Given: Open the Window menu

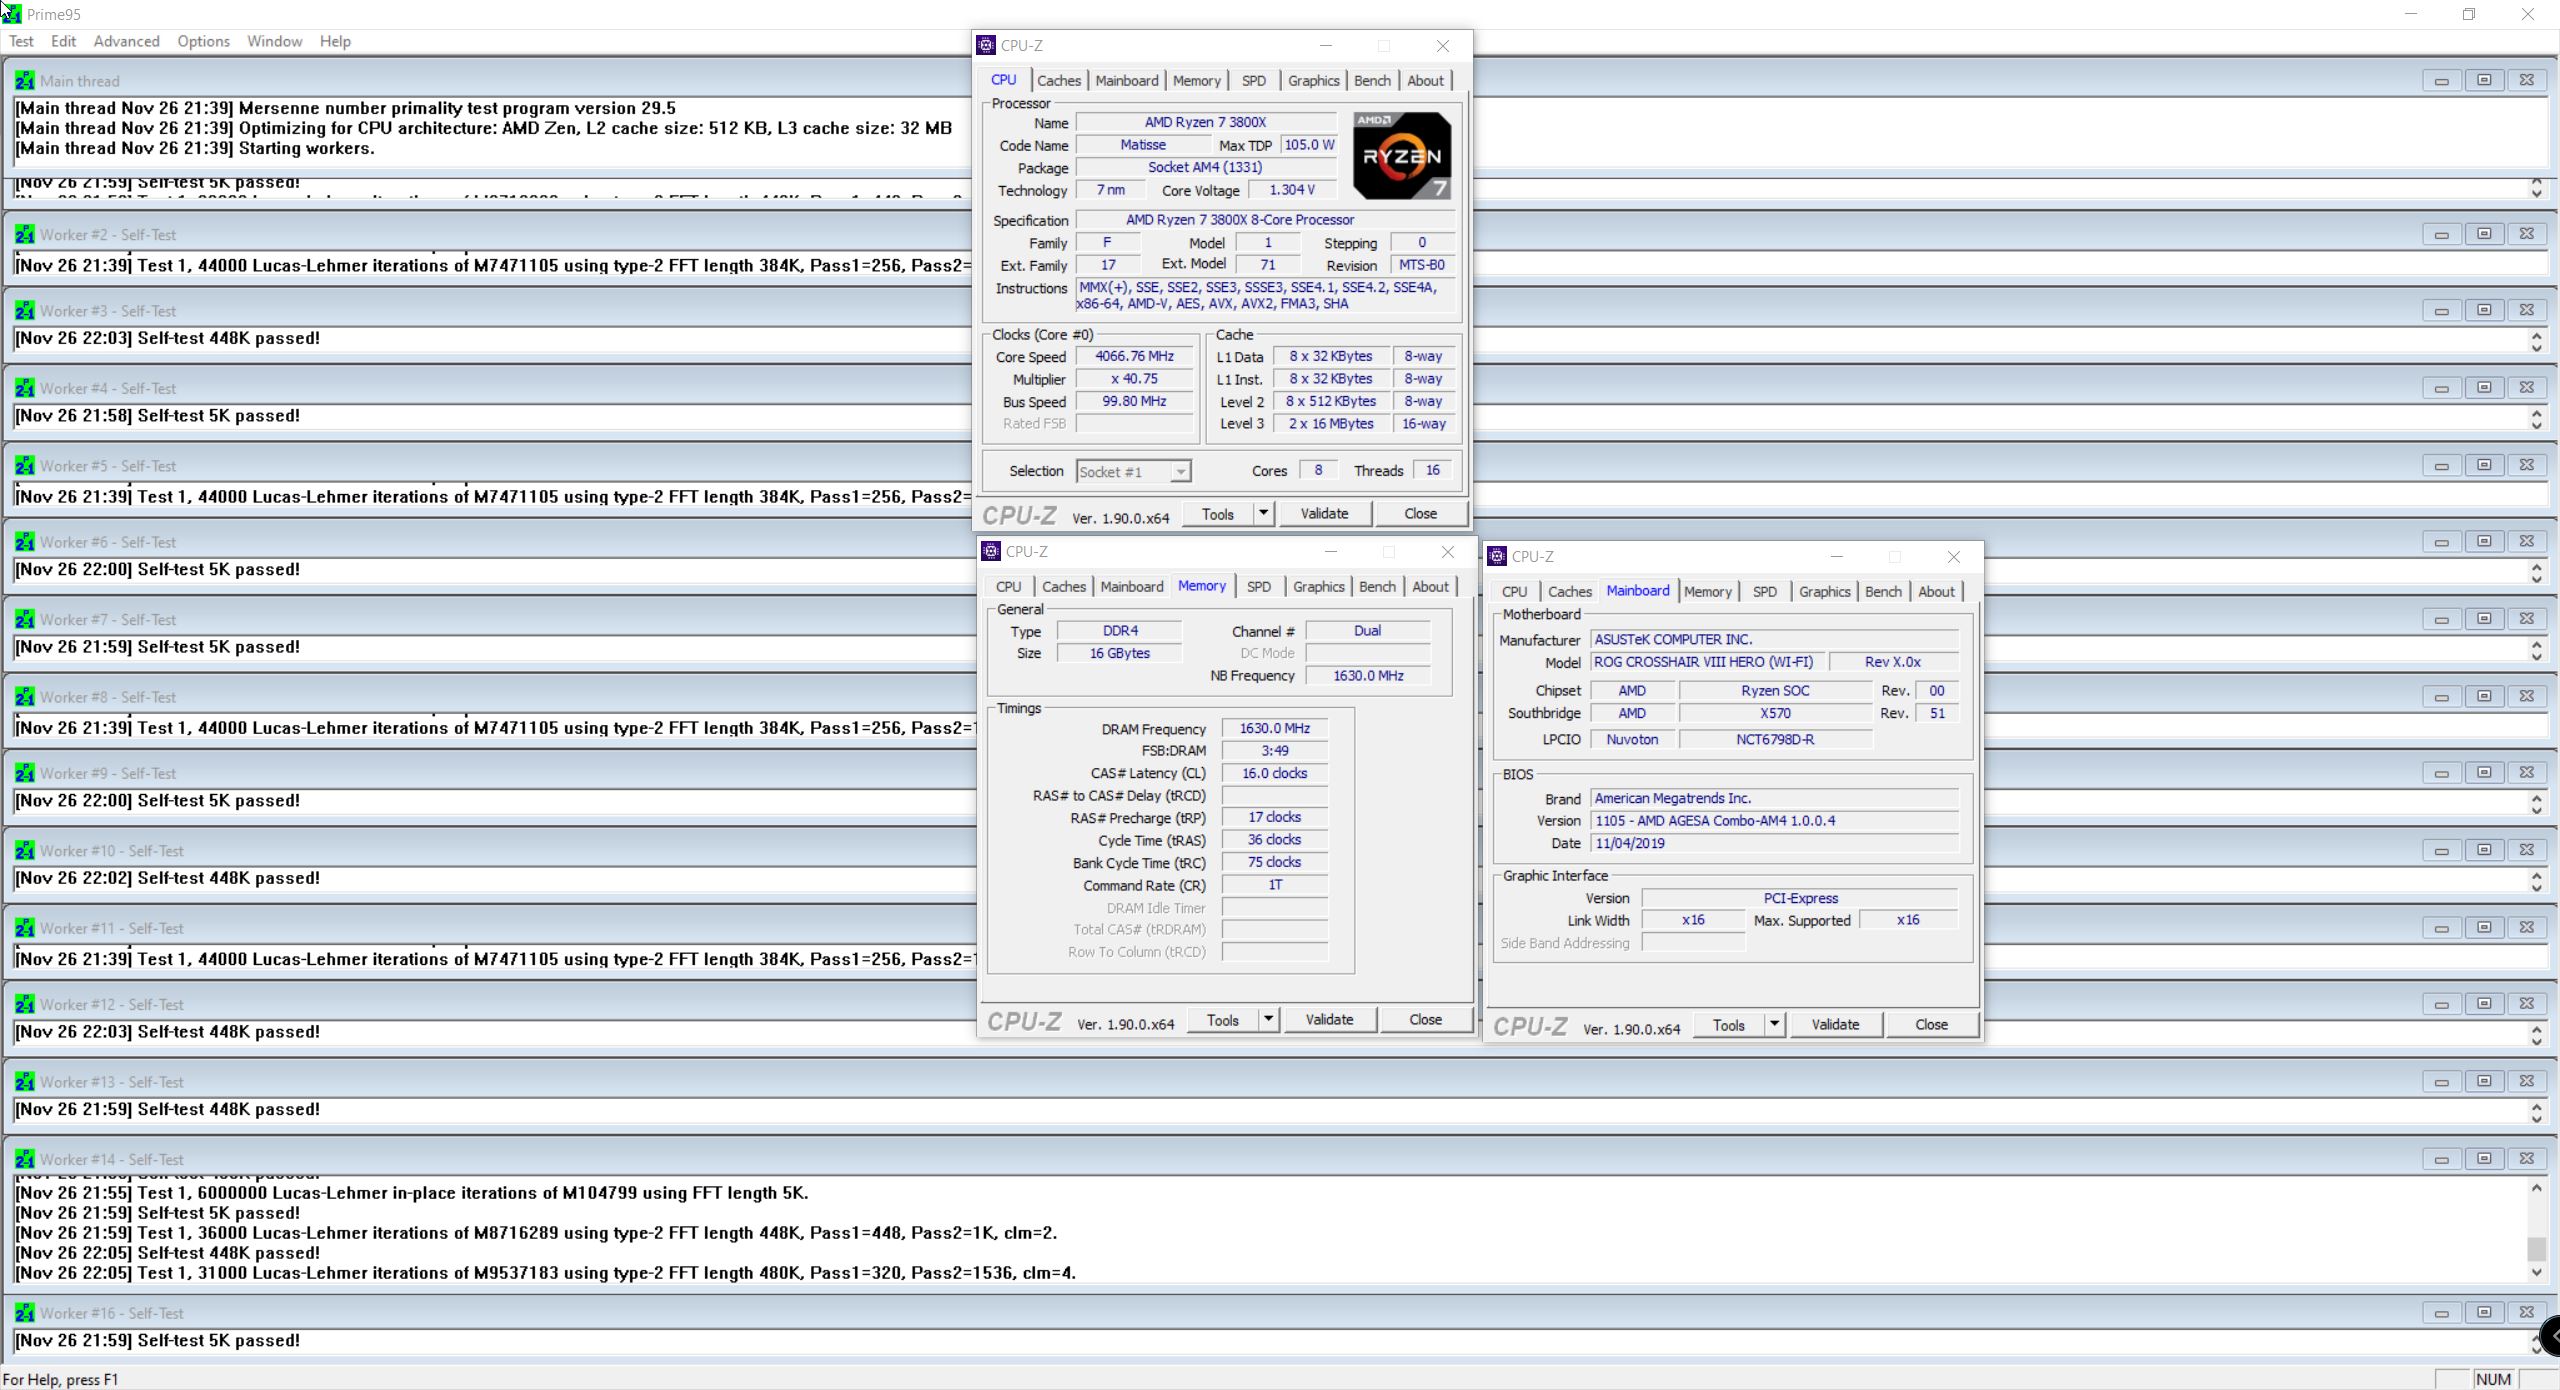Looking at the screenshot, I should click(x=274, y=41).
